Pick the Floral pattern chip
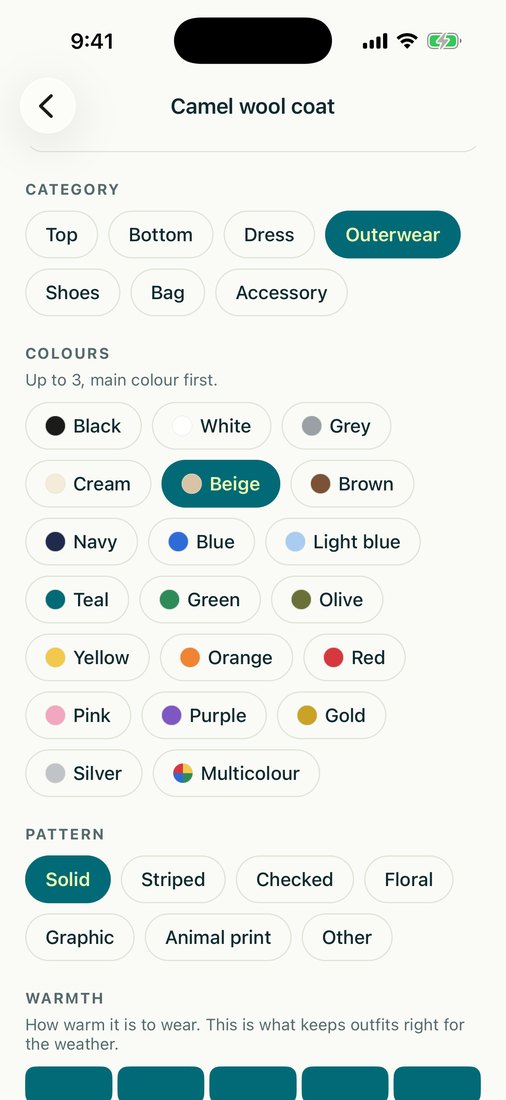 tap(408, 879)
